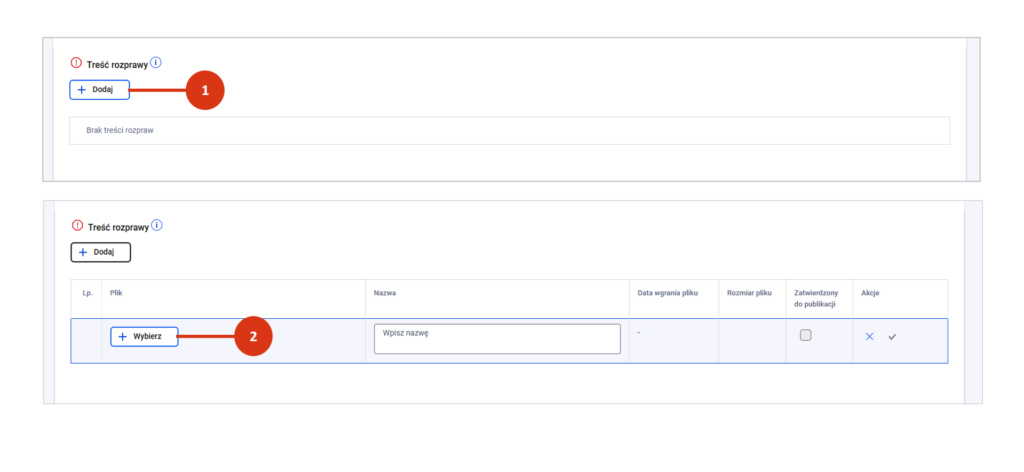
Task: Click the 'Rozmiar pliku' column header
Action: coord(750,293)
